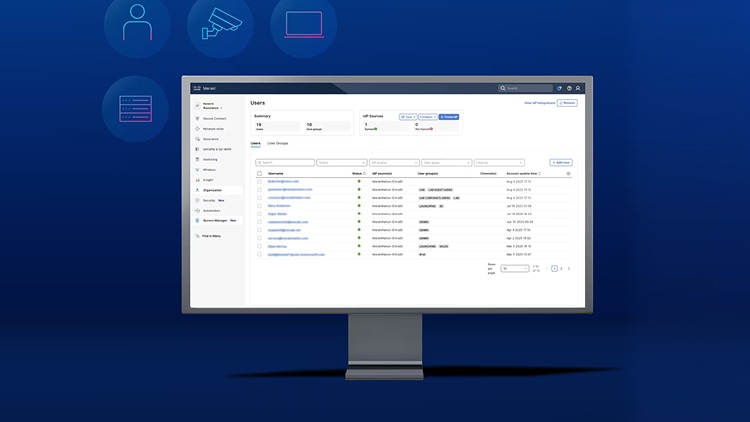
Task: Toggle the select-all checkbox in Username header
Action: (x=259, y=174)
